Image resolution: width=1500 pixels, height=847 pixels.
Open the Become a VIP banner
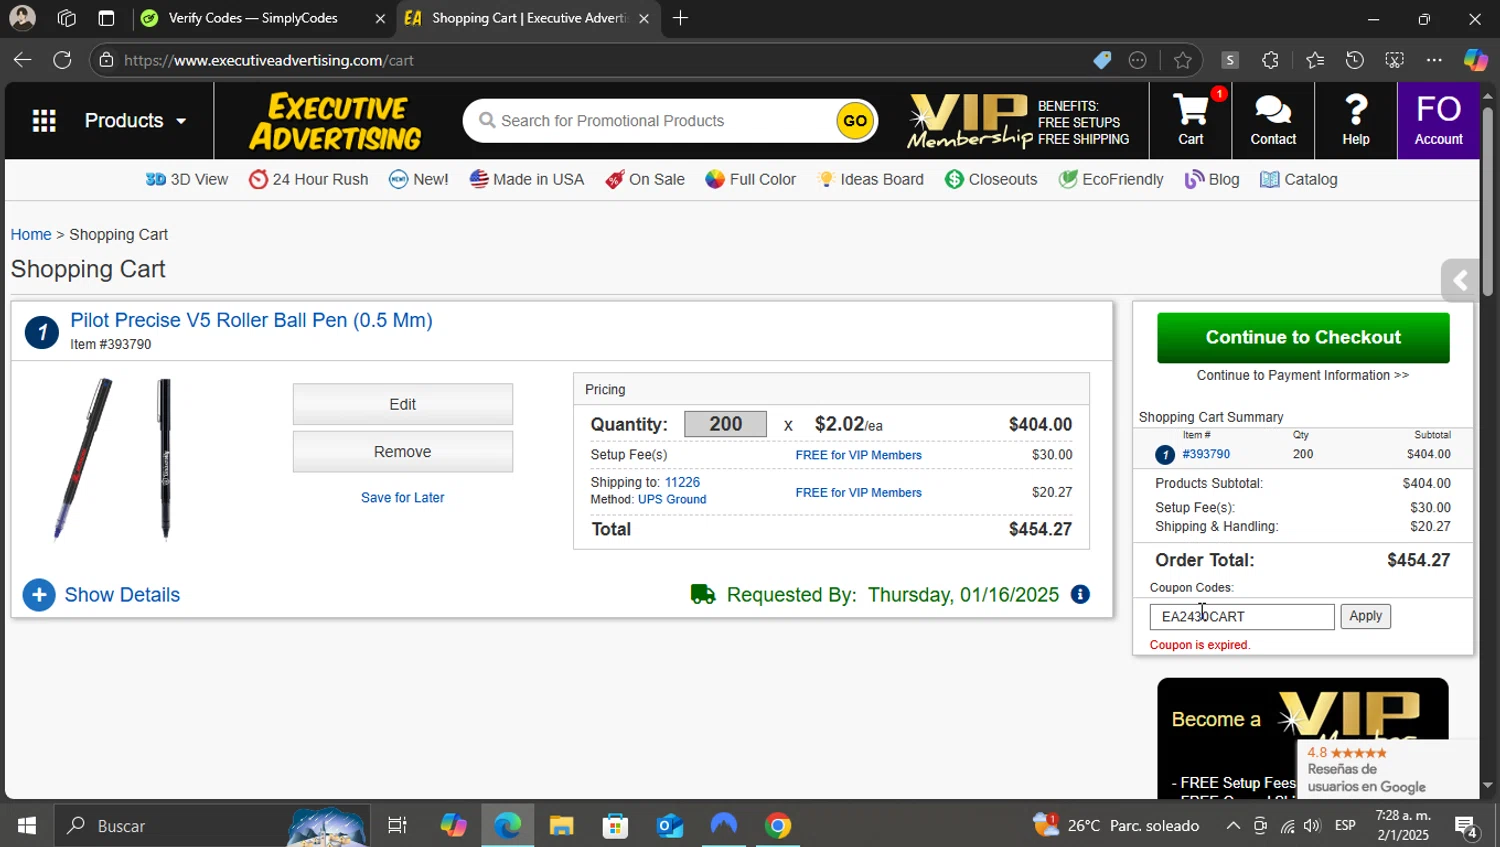point(1303,738)
